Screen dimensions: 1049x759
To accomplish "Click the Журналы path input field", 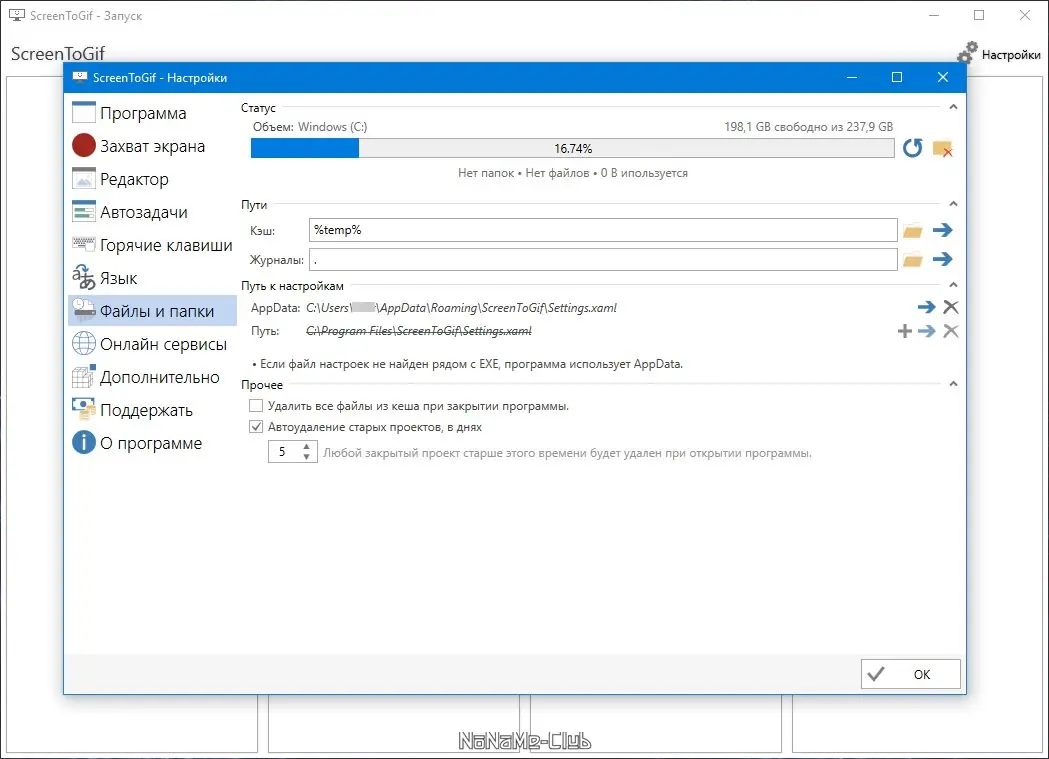I will click(603, 259).
